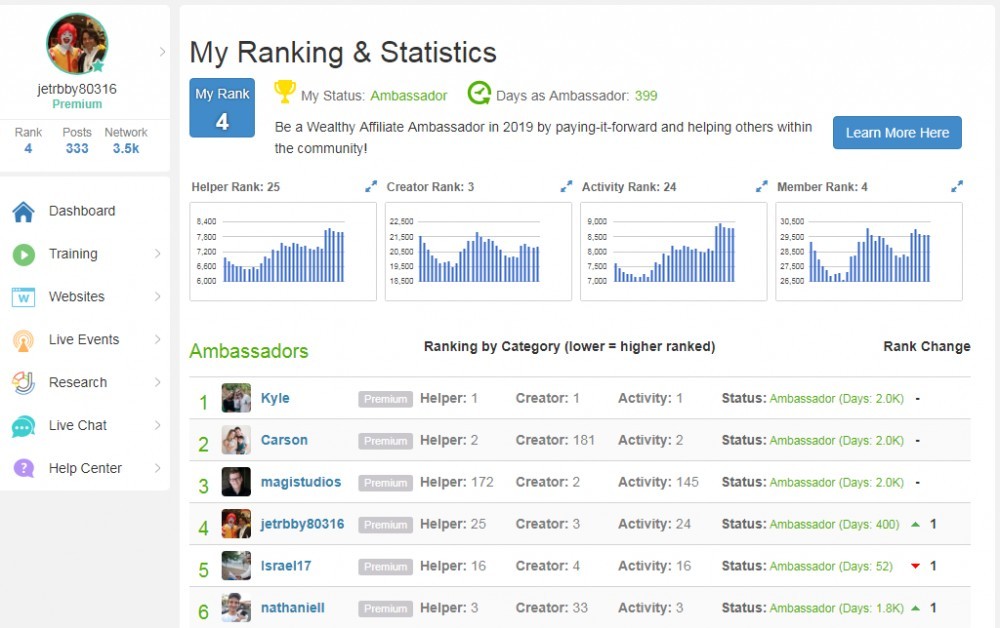Viewport: 1000px width, 628px height.
Task: Open Kyle's profile link
Action: pos(275,398)
